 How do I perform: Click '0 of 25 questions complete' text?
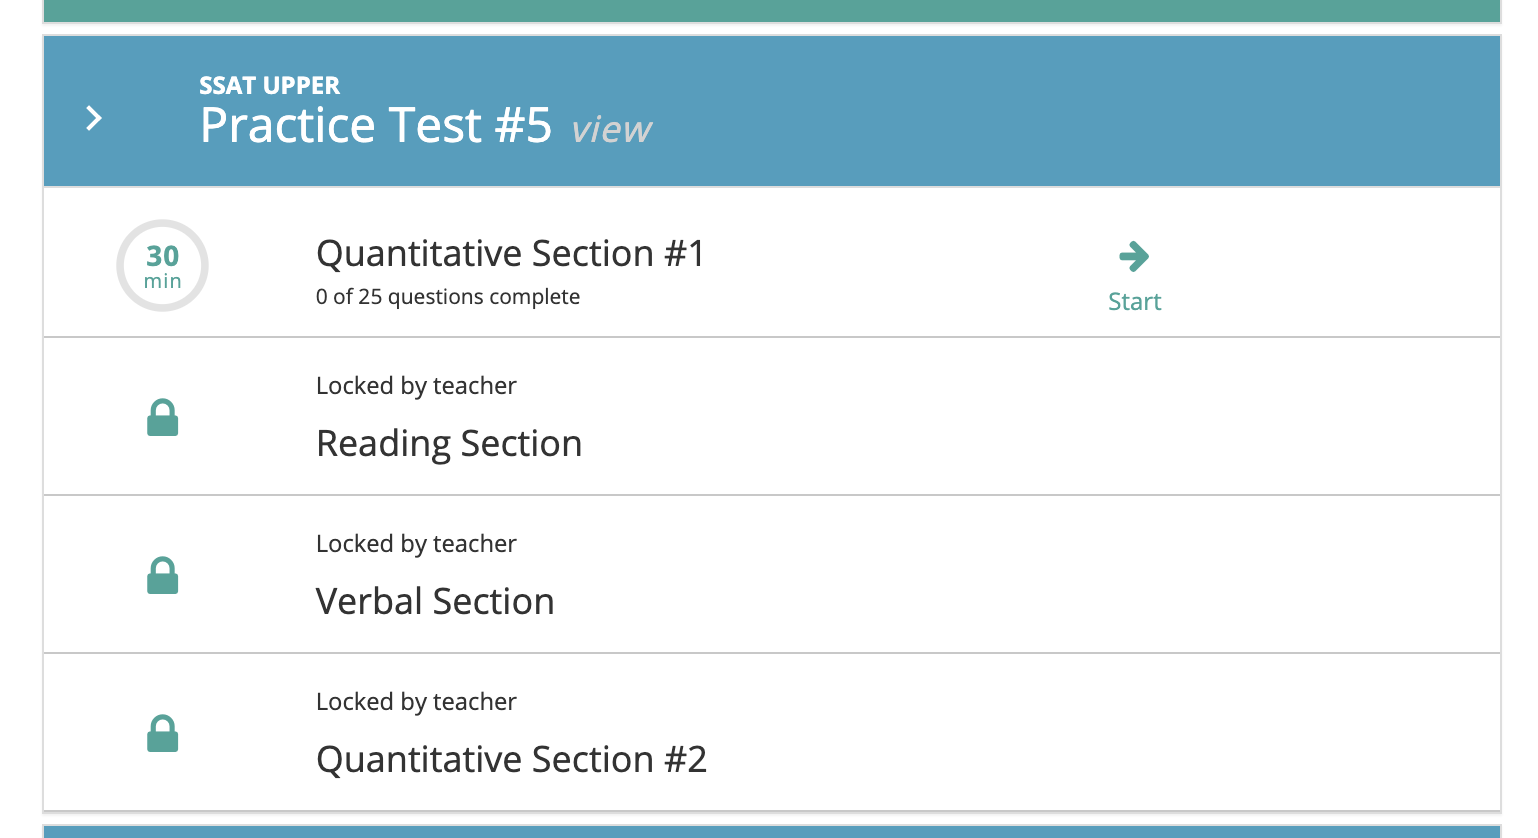coord(447,297)
